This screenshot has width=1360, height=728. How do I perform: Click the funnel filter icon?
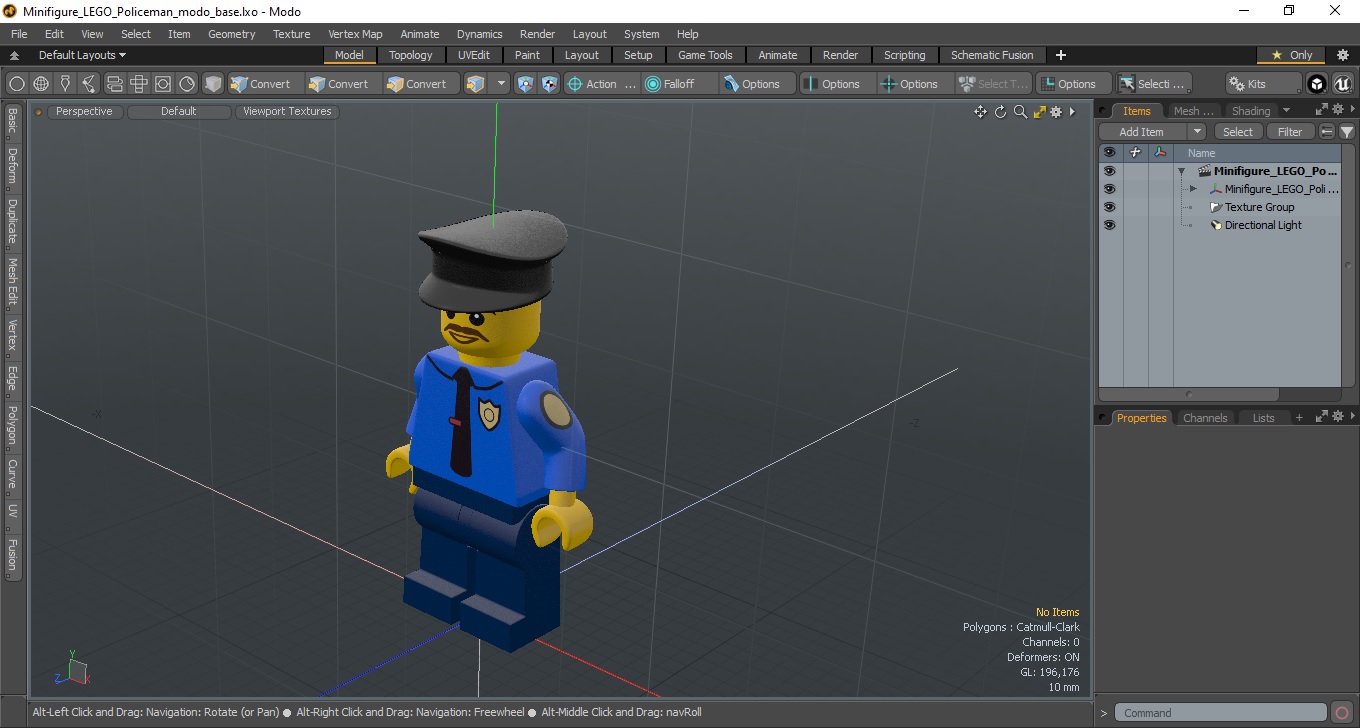click(x=1347, y=132)
